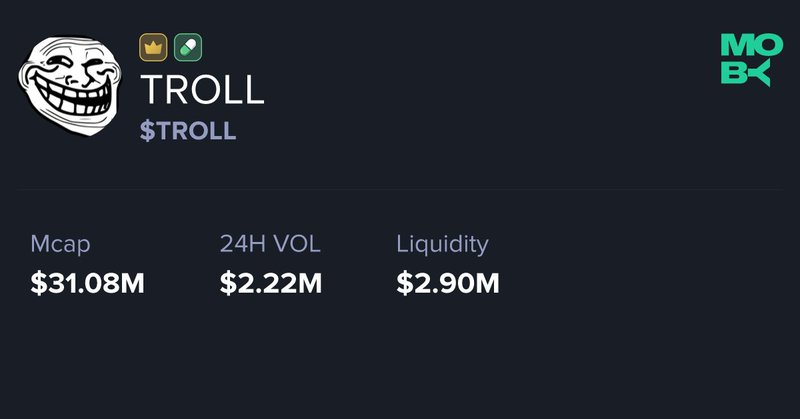Select the Liquidity label
Image resolution: width=800 pixels, height=419 pixels.
442,244
